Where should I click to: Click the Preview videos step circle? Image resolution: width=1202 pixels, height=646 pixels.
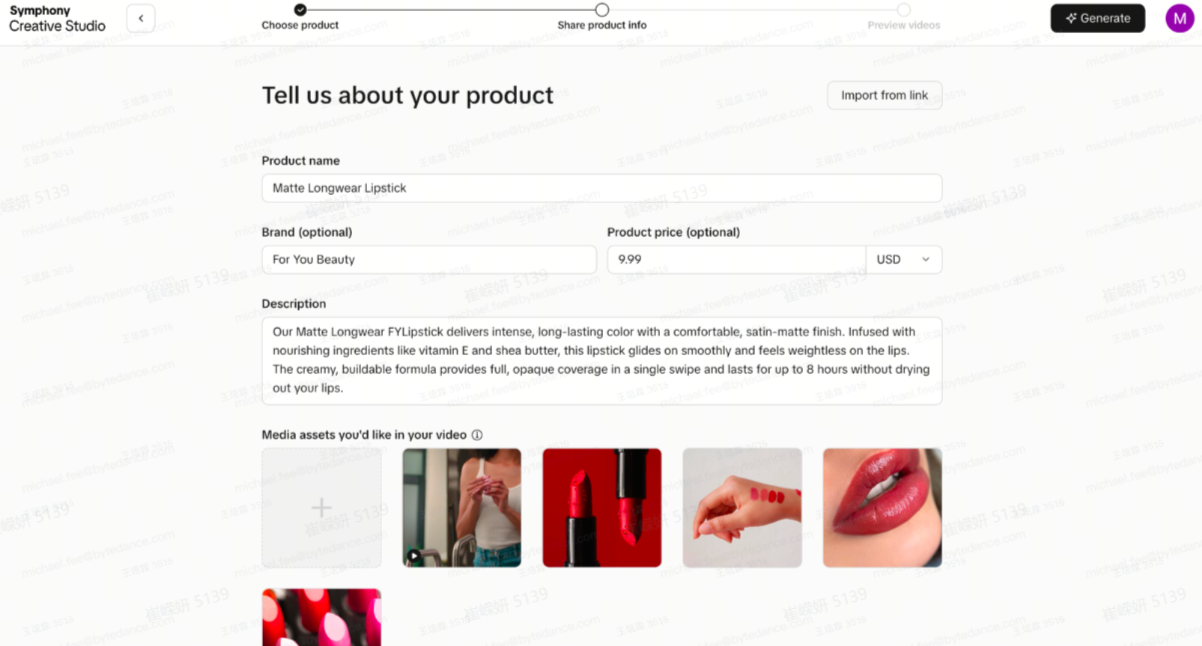(904, 9)
